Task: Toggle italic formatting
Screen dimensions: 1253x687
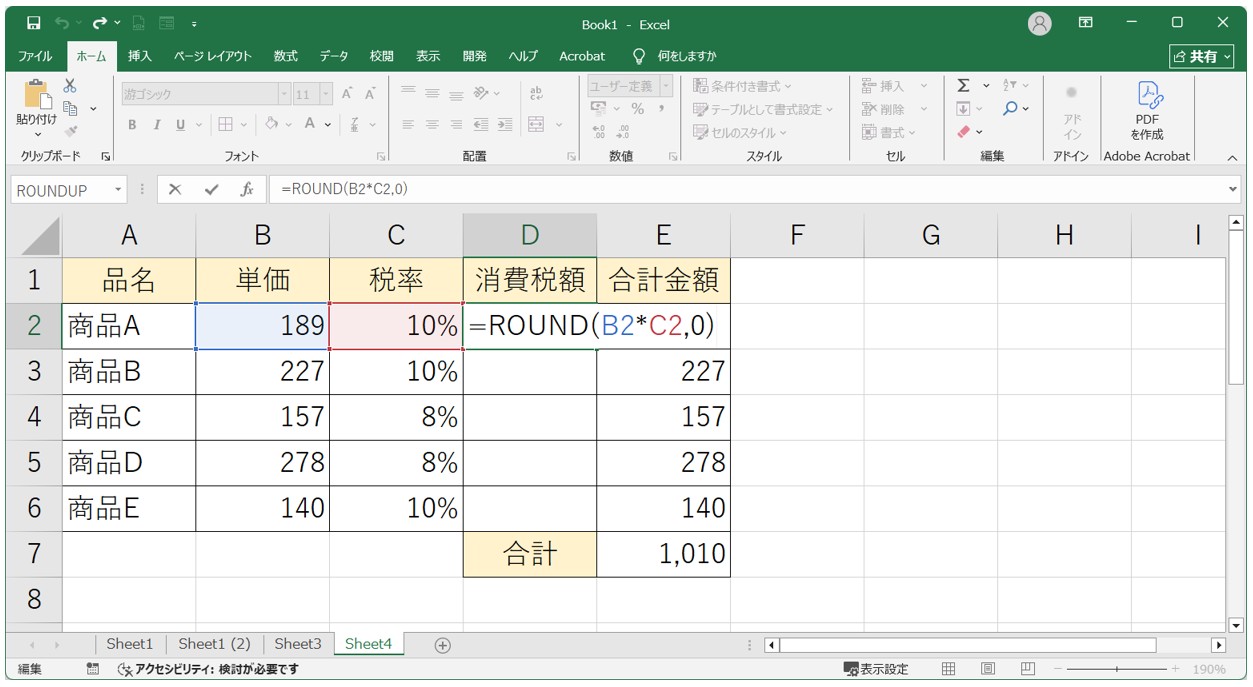Action: click(x=158, y=125)
